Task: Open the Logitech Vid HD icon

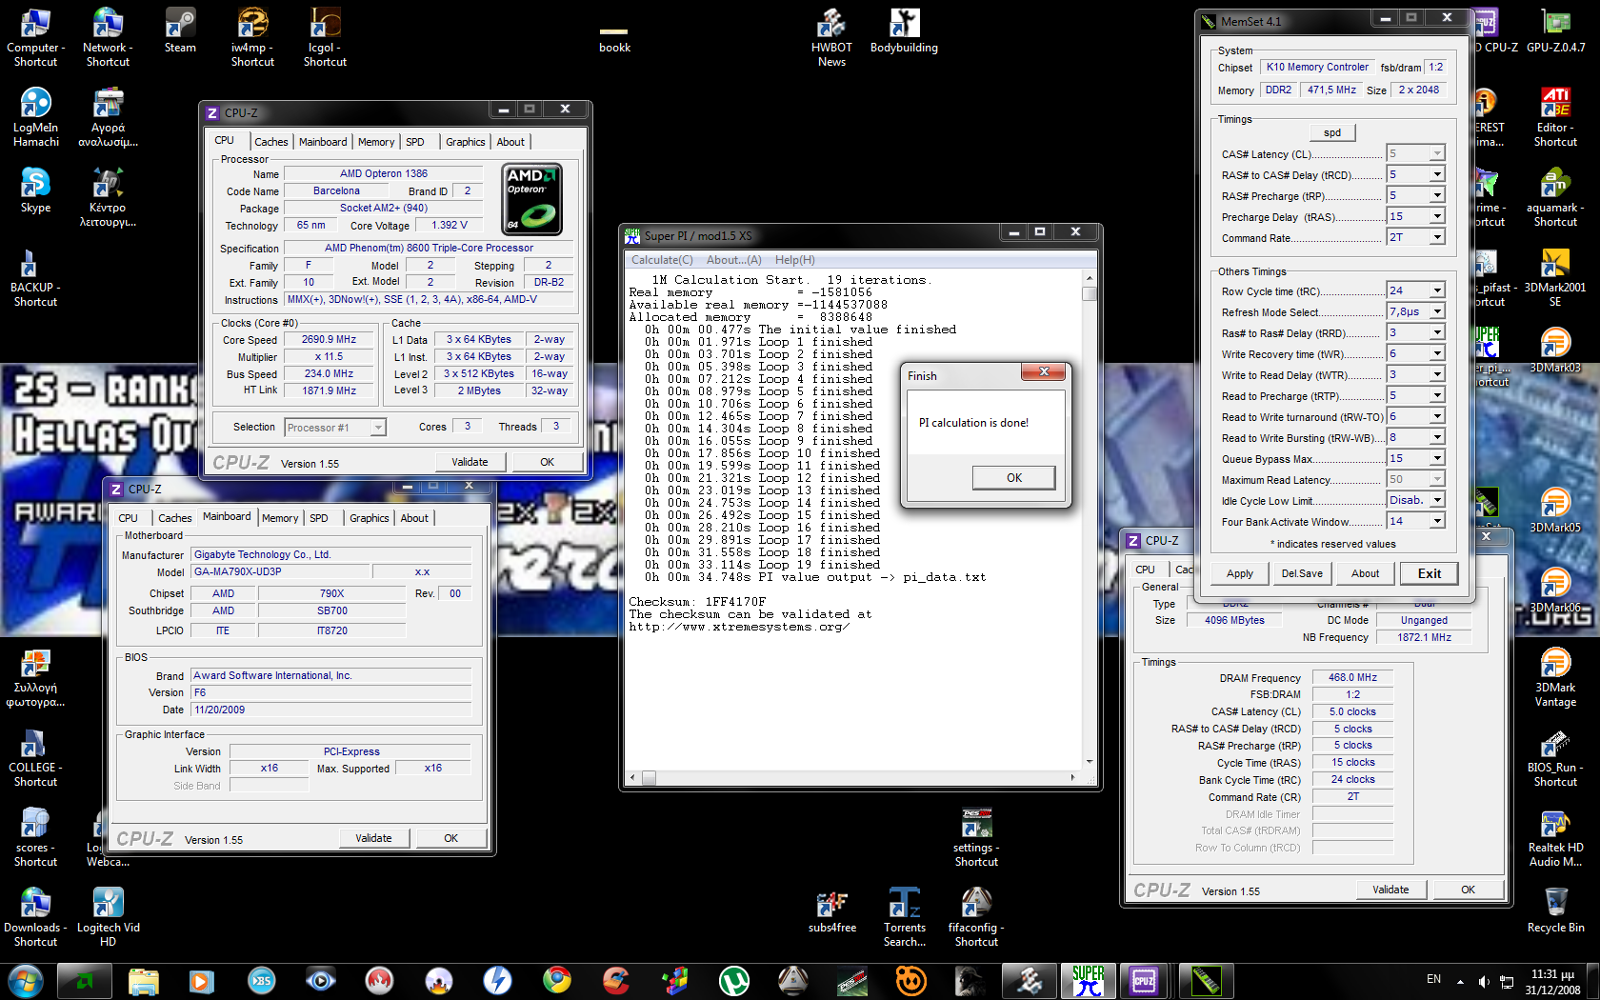Action: coord(108,917)
